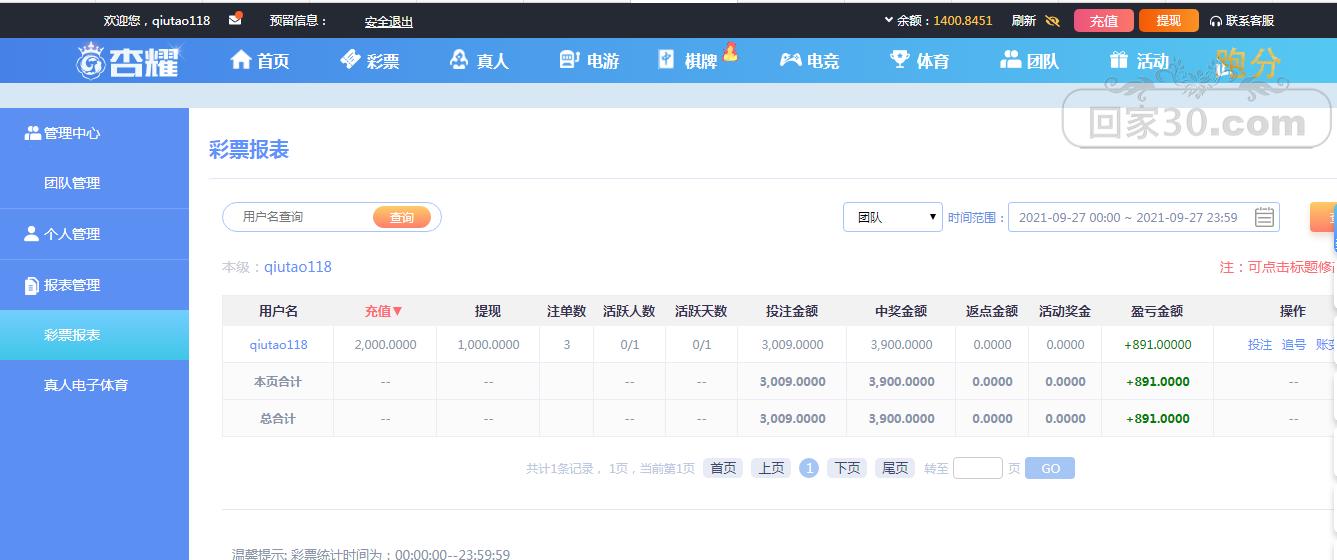
Task: Sort by the 提现 column header
Action: click(488, 311)
